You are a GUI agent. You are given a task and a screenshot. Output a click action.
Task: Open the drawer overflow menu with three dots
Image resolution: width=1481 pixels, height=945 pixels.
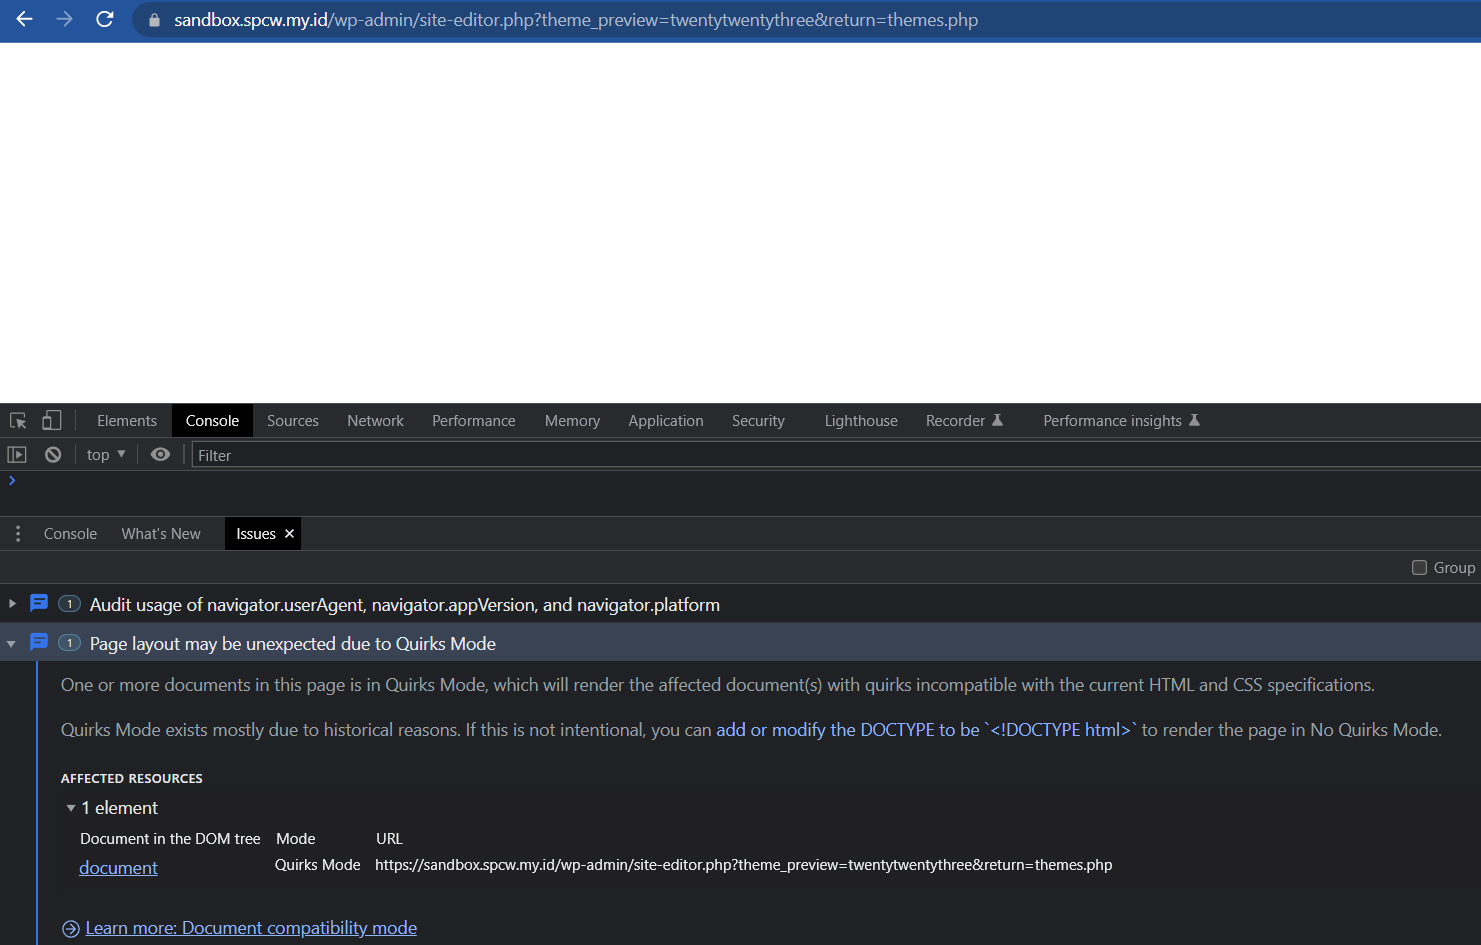pyautogui.click(x=17, y=533)
